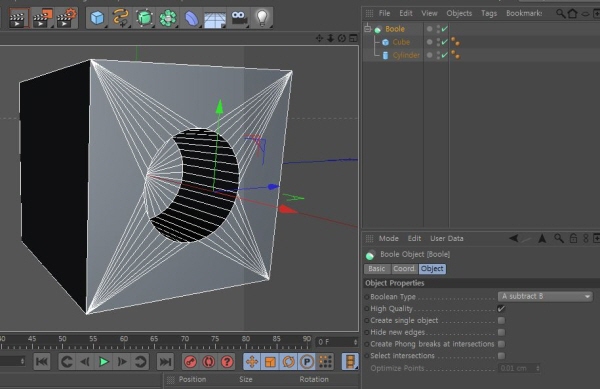Open the Objects menu
Viewport: 600px width, 389px height.
pyautogui.click(x=459, y=13)
